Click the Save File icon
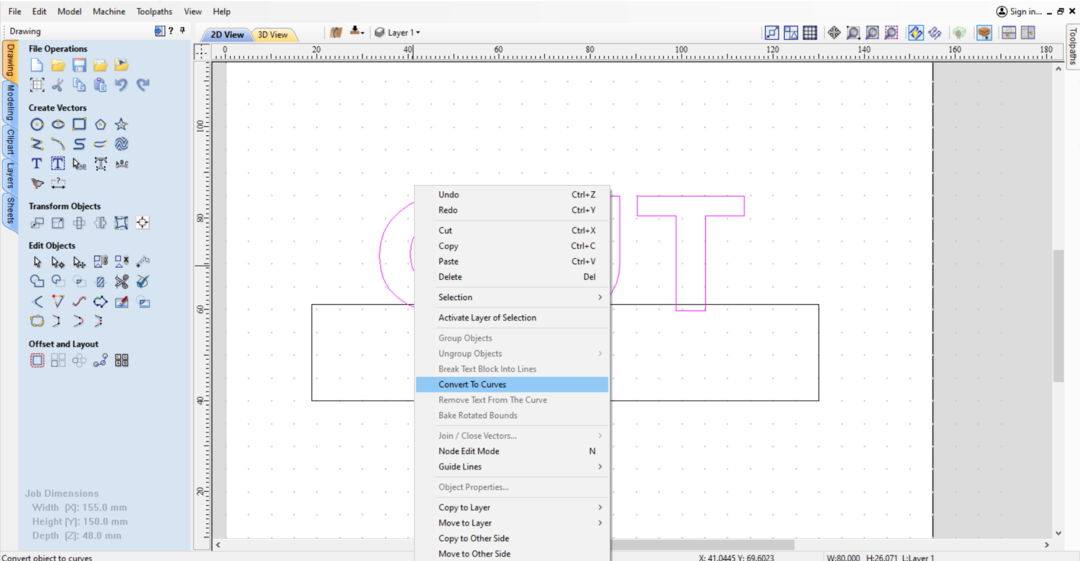Viewport: 1080px width, 561px height. [79, 65]
